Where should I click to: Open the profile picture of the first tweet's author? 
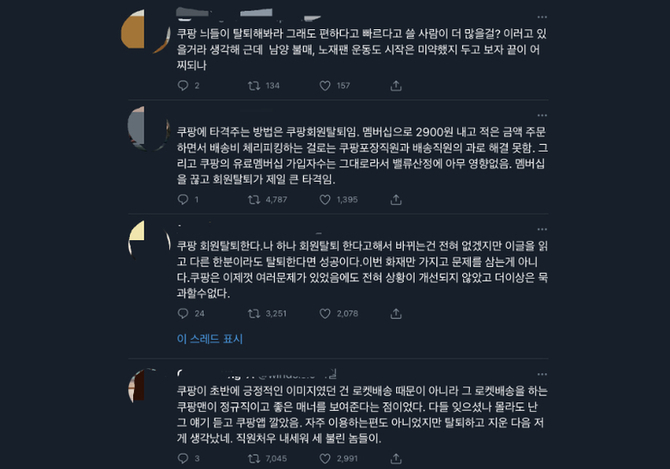tap(146, 31)
